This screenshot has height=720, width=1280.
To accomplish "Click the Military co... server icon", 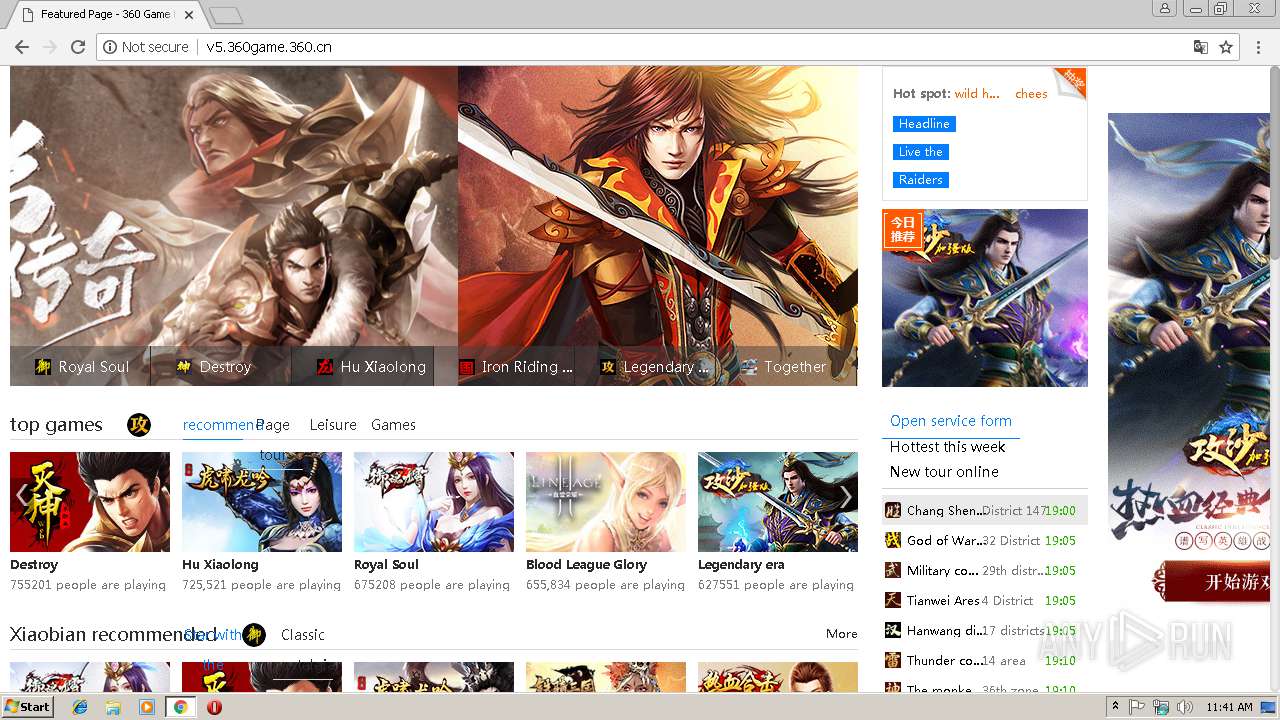I will pos(893,570).
